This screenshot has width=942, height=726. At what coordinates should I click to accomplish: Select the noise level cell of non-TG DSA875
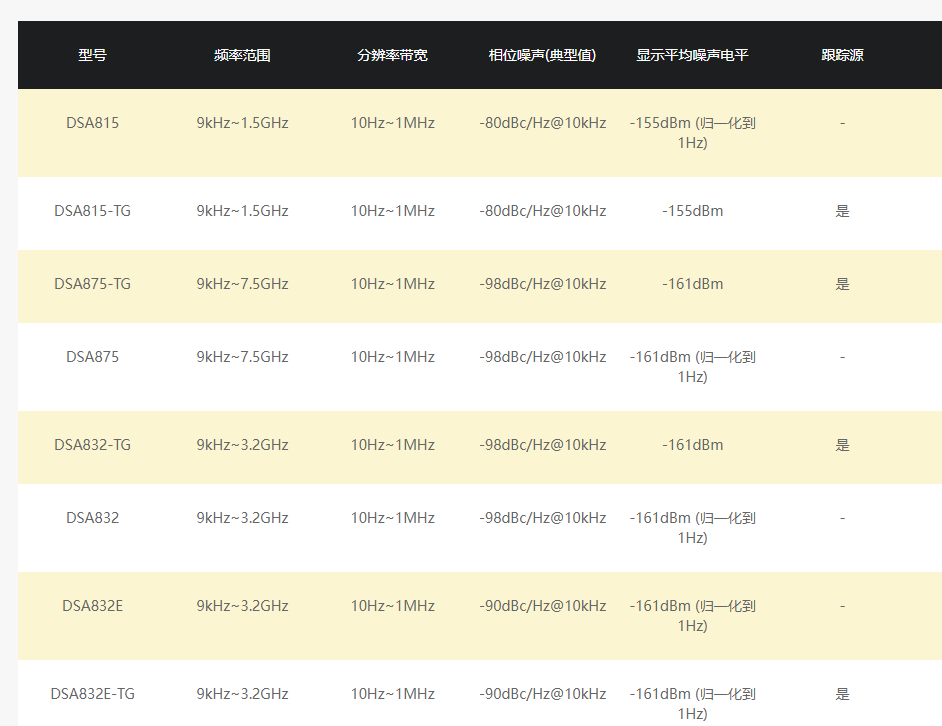point(693,367)
